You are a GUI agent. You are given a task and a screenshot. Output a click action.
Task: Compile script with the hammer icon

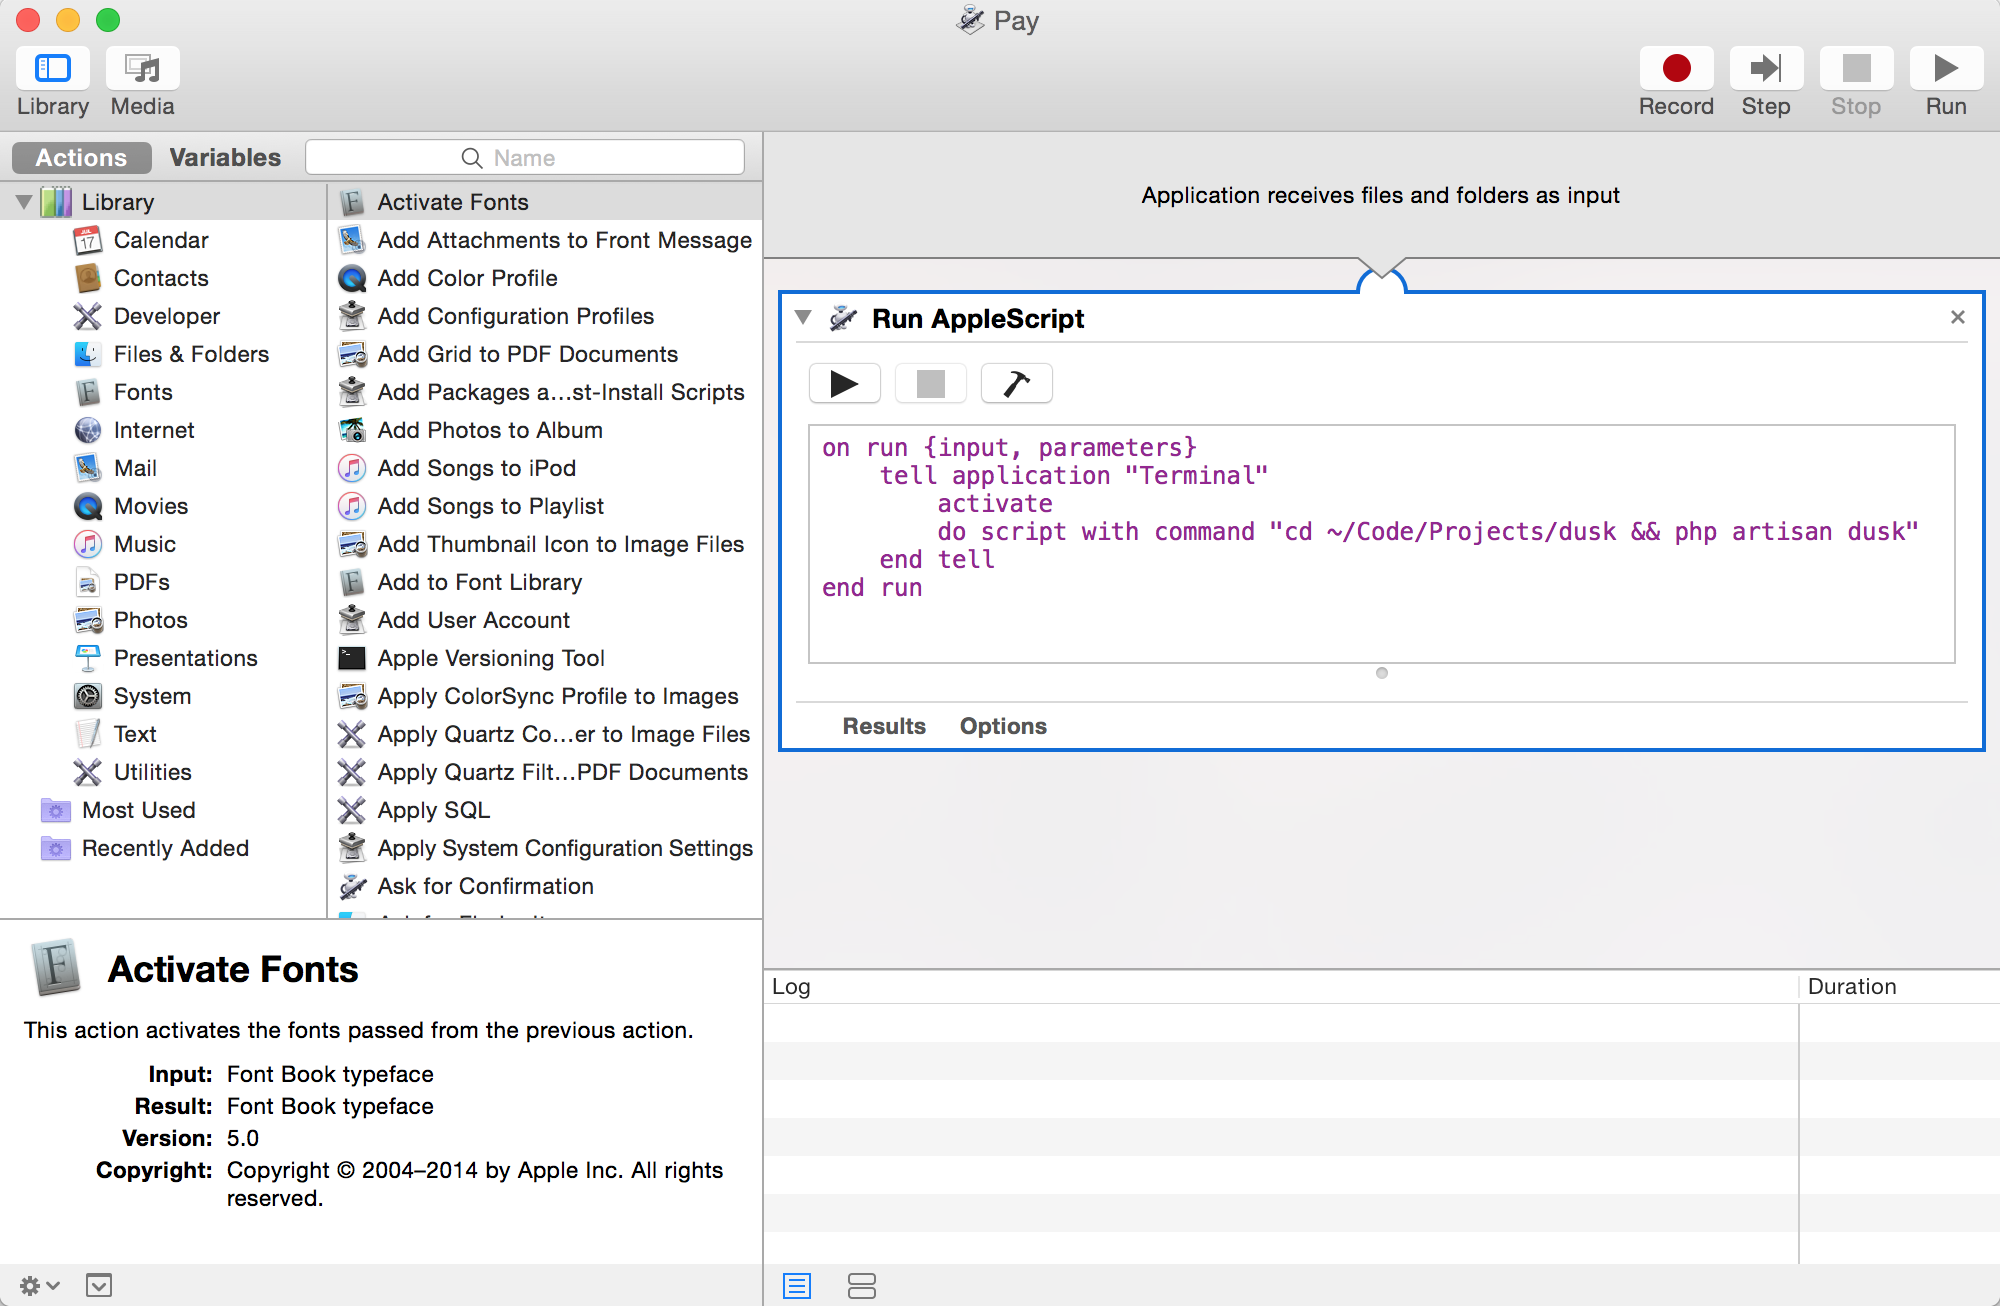[1016, 384]
